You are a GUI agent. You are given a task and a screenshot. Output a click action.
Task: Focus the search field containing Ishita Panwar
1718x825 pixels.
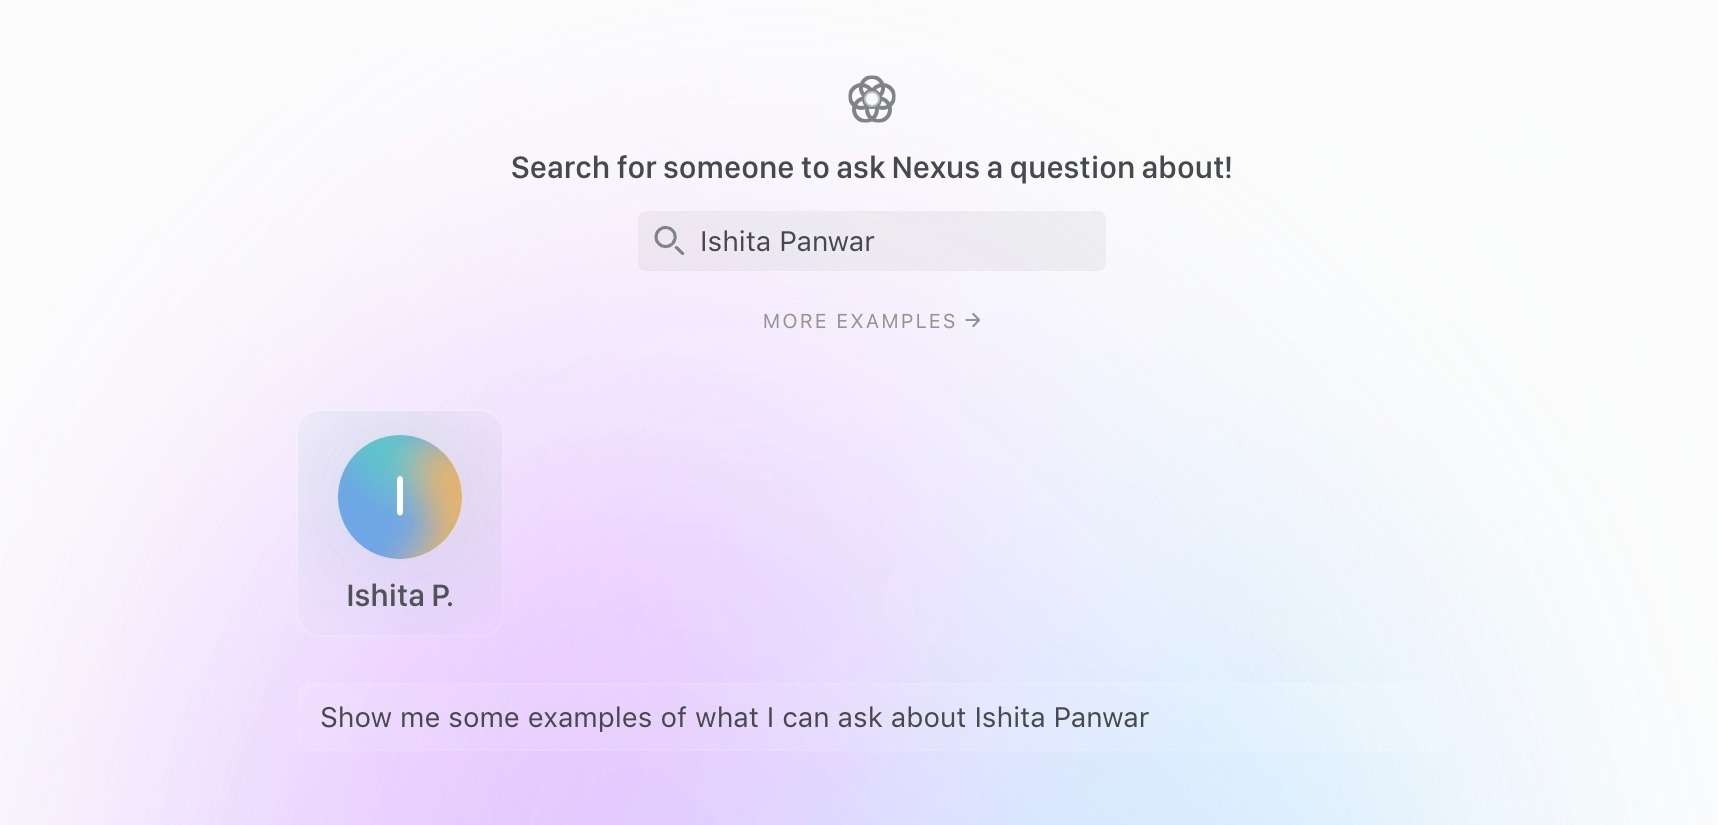(872, 241)
